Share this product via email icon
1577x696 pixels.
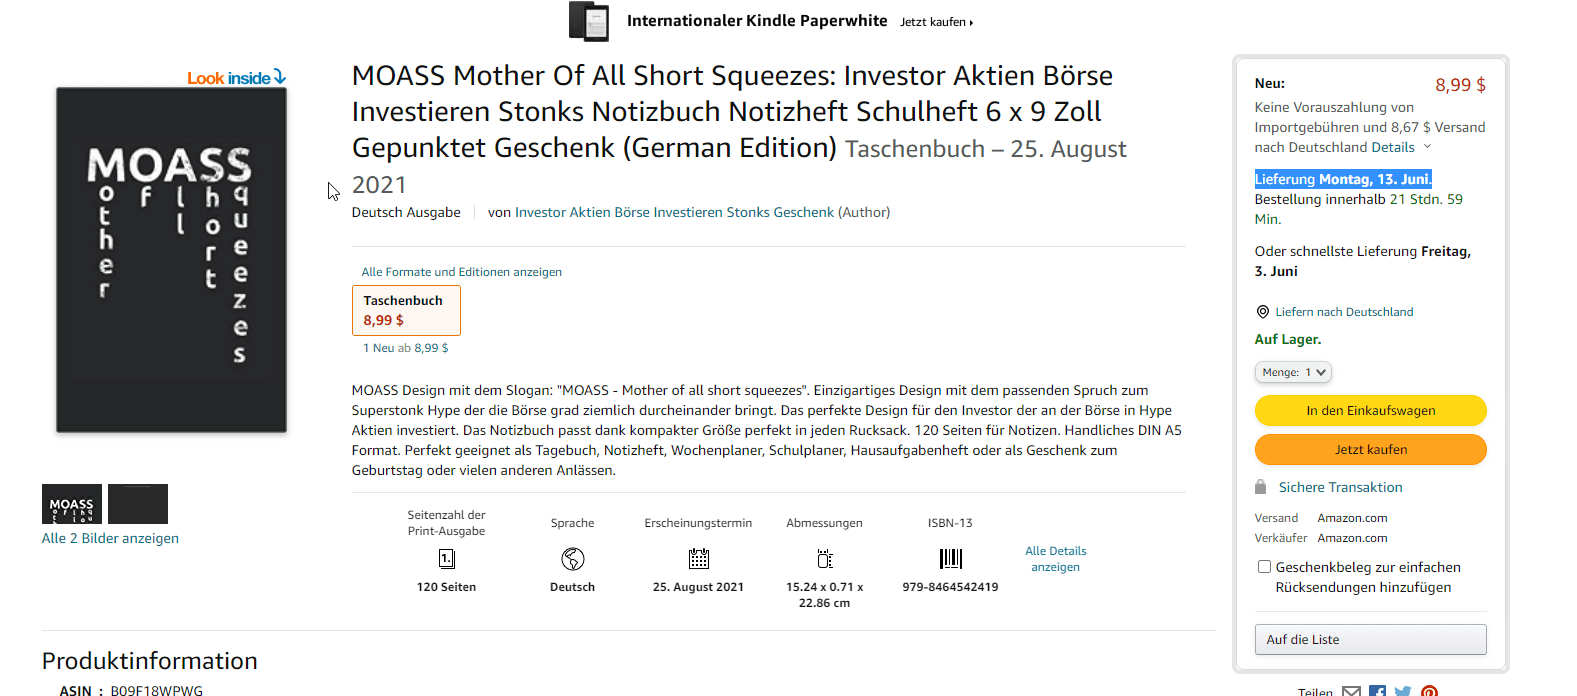(x=1351, y=691)
